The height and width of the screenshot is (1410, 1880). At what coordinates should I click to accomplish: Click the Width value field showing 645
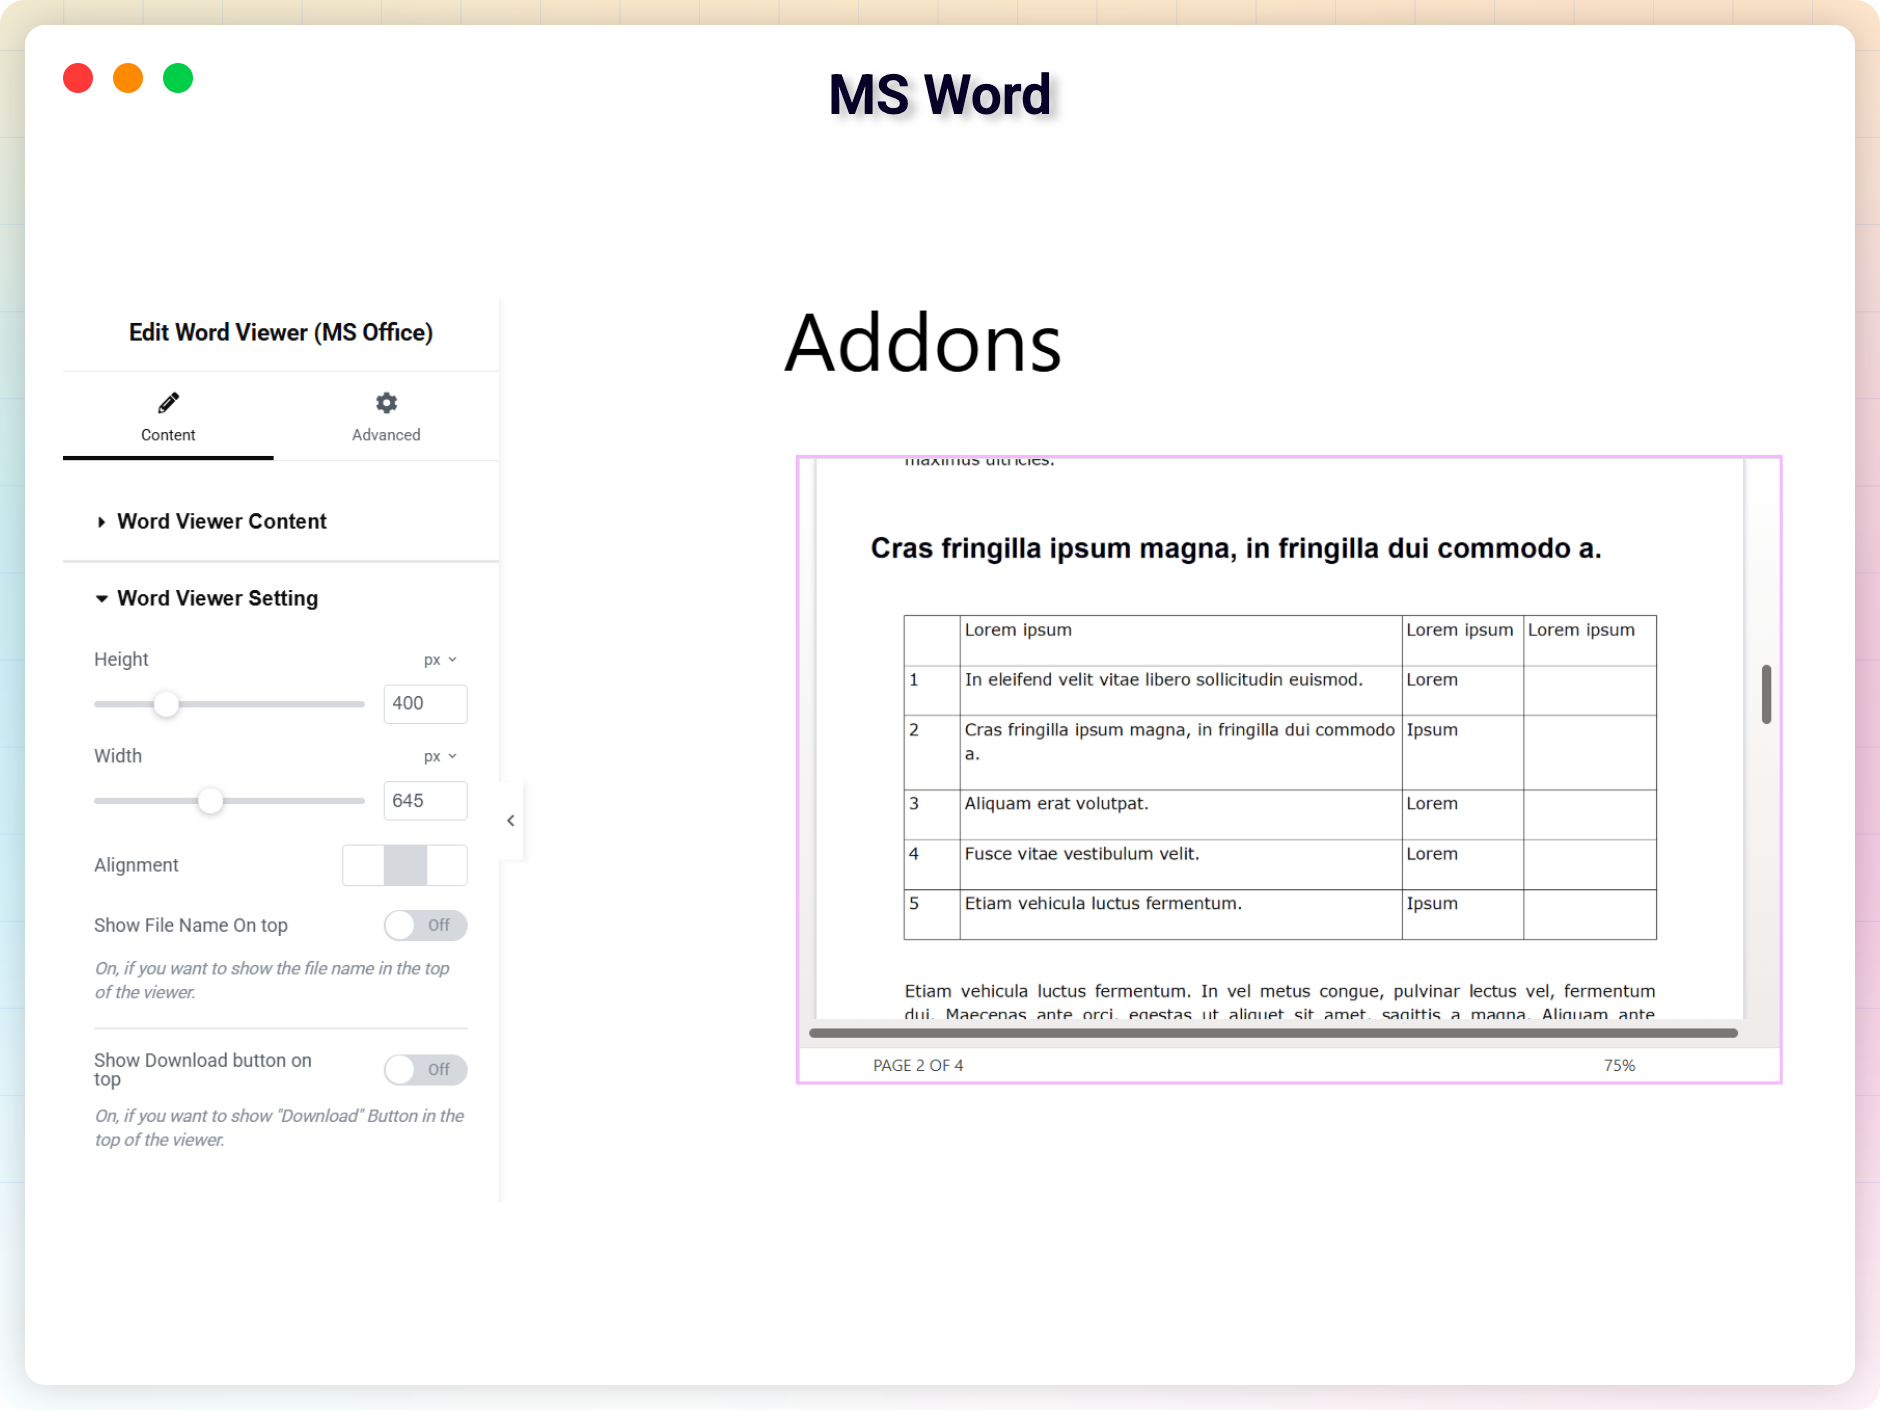425,801
